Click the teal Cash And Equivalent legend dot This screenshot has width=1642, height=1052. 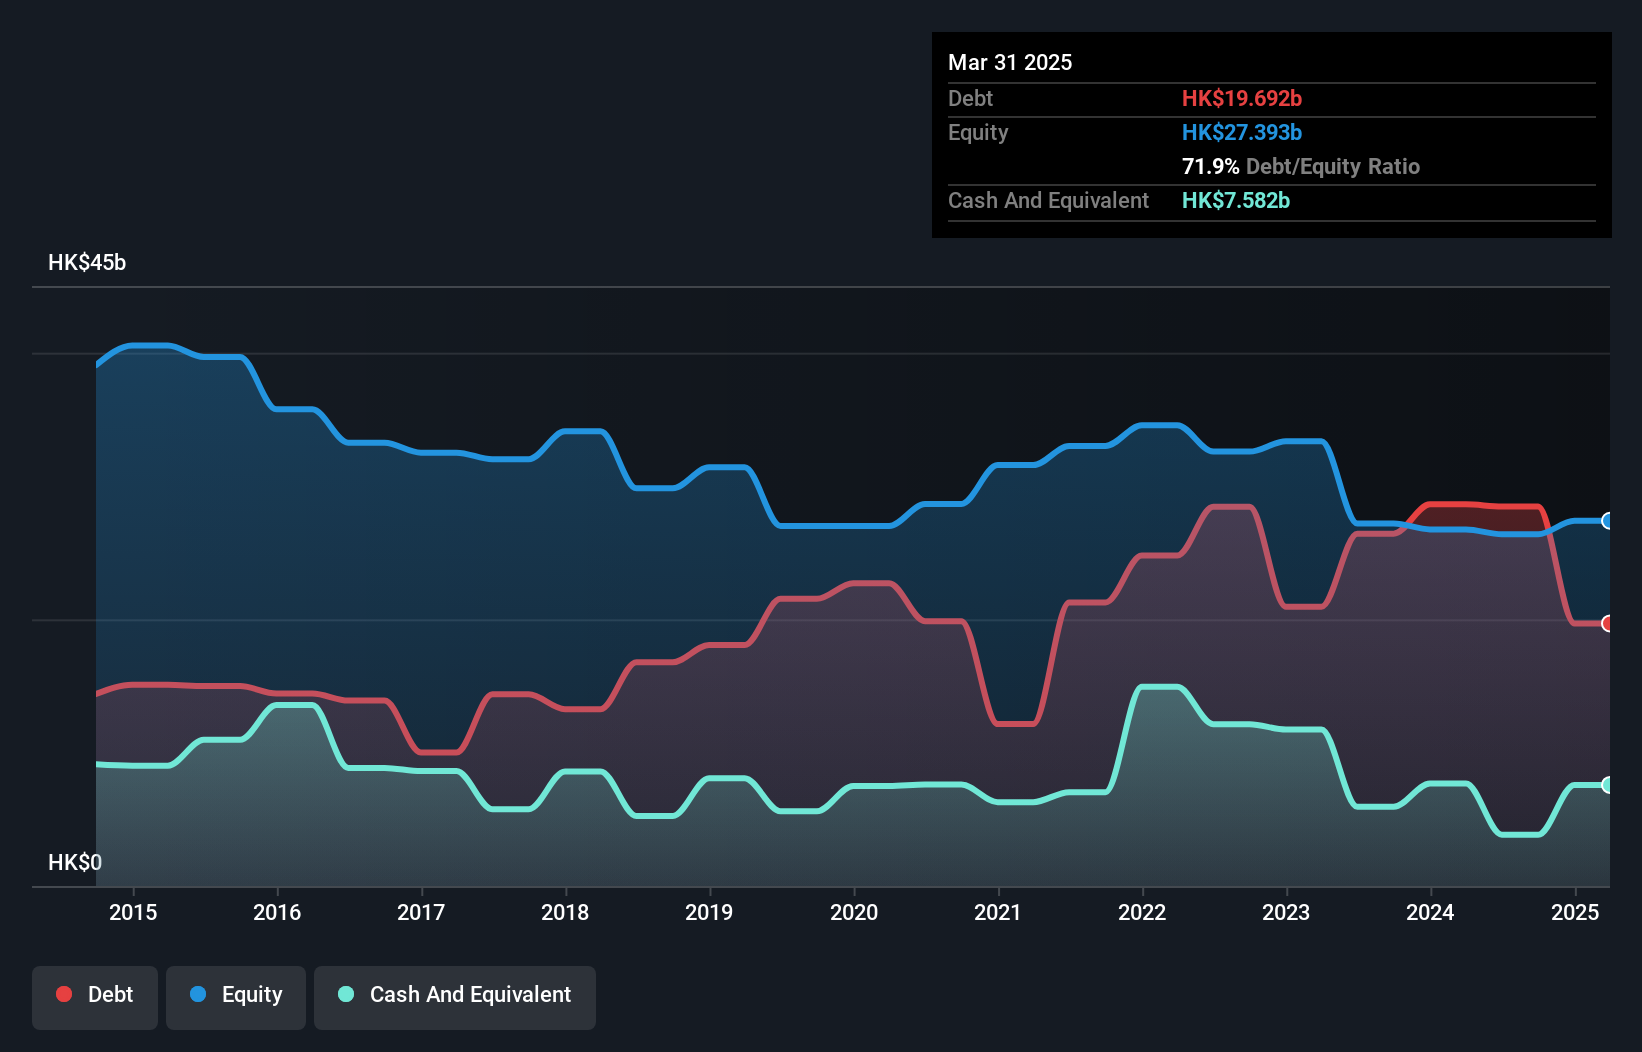click(x=346, y=994)
